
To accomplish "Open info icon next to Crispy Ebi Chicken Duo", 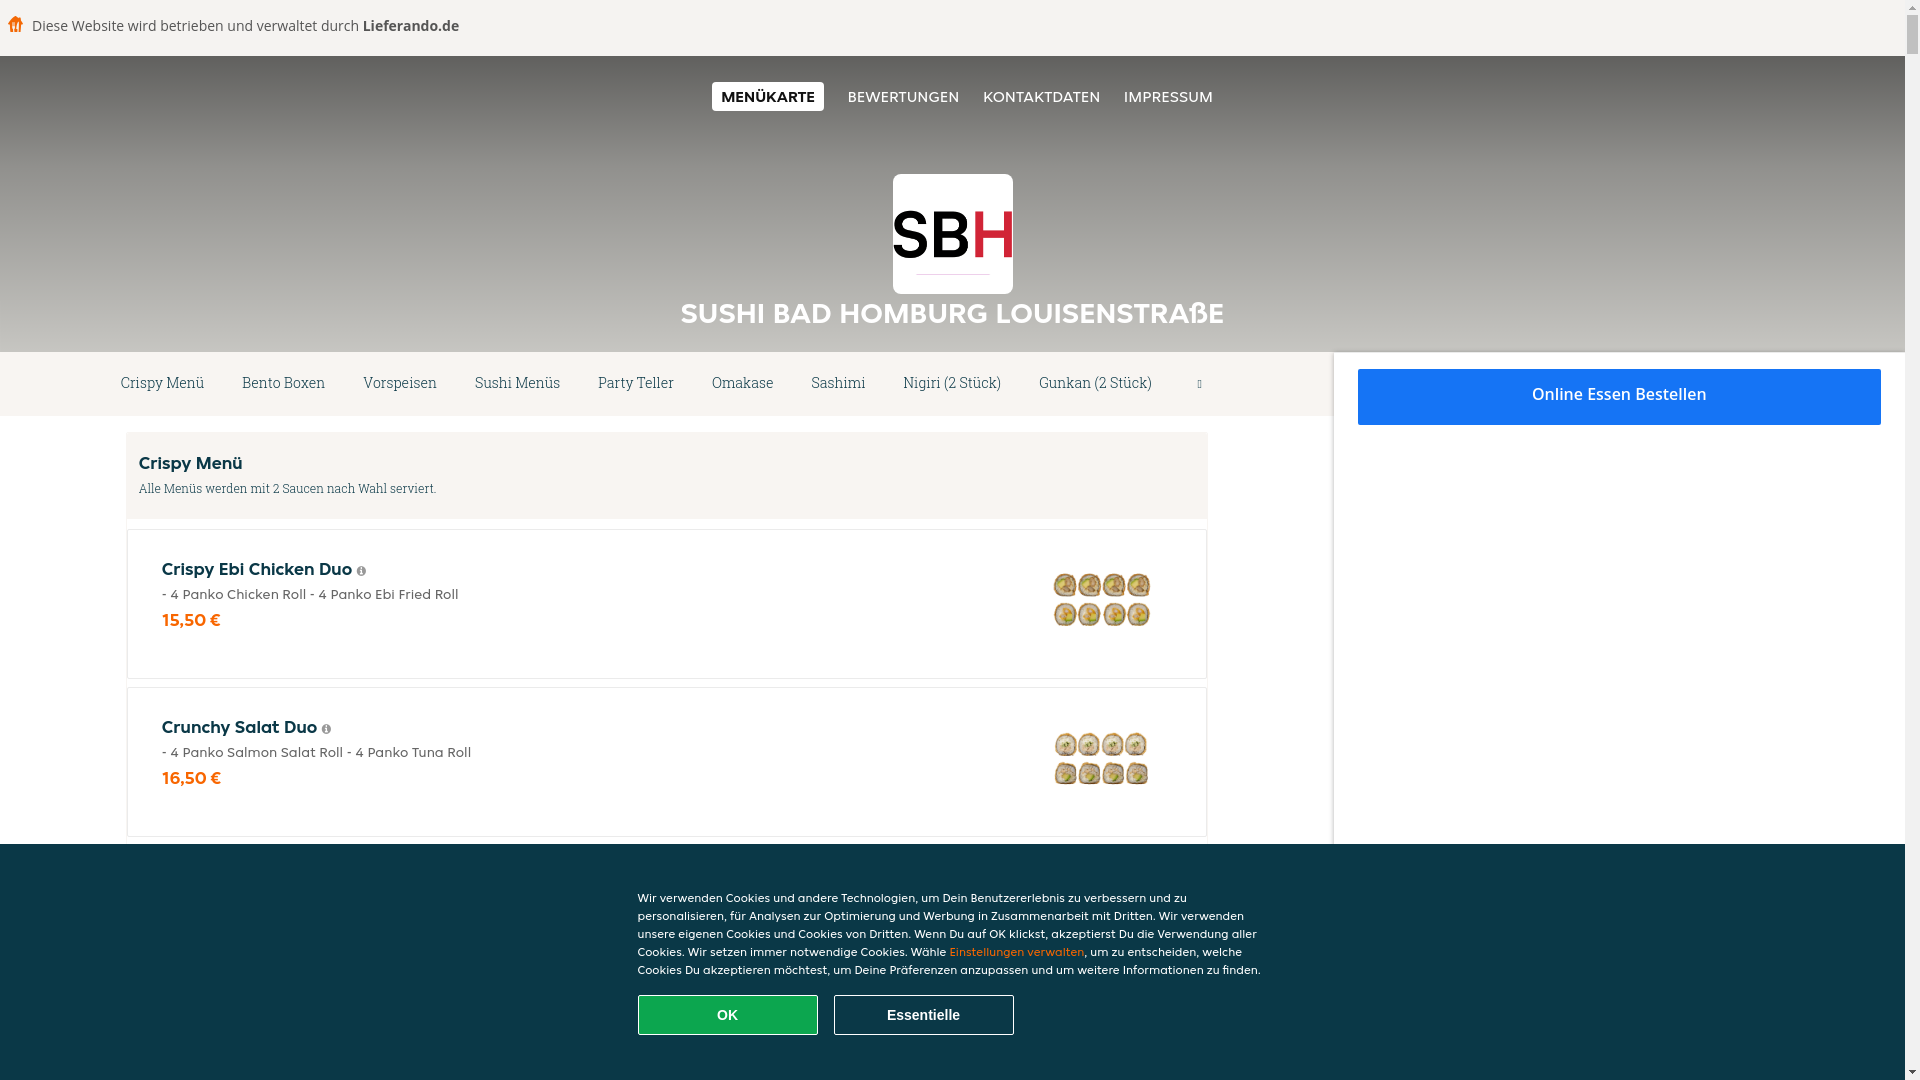I will click(361, 571).
